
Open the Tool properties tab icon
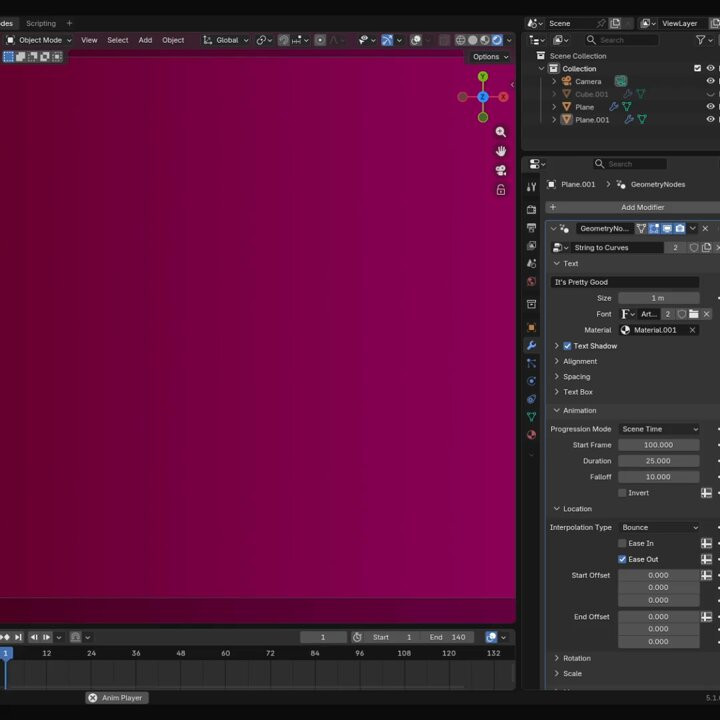point(531,186)
